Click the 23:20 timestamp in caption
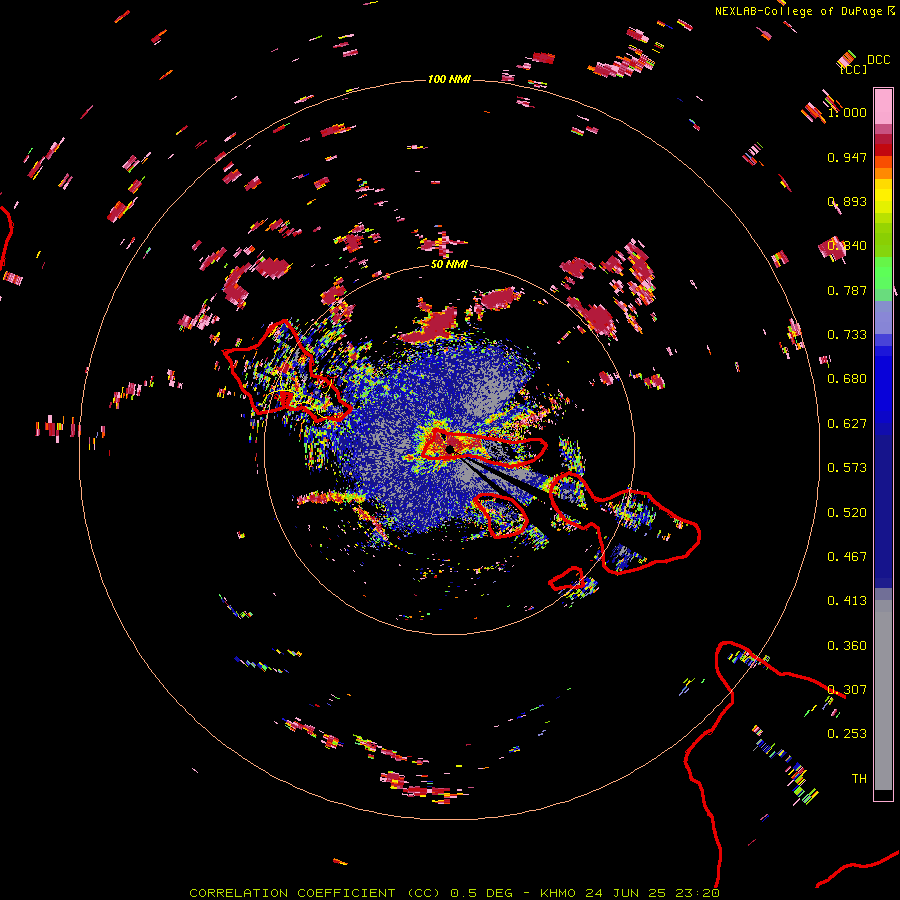 697,893
